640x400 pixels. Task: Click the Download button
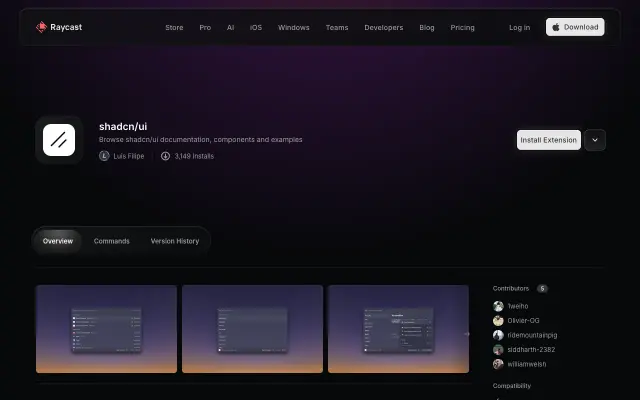point(575,27)
